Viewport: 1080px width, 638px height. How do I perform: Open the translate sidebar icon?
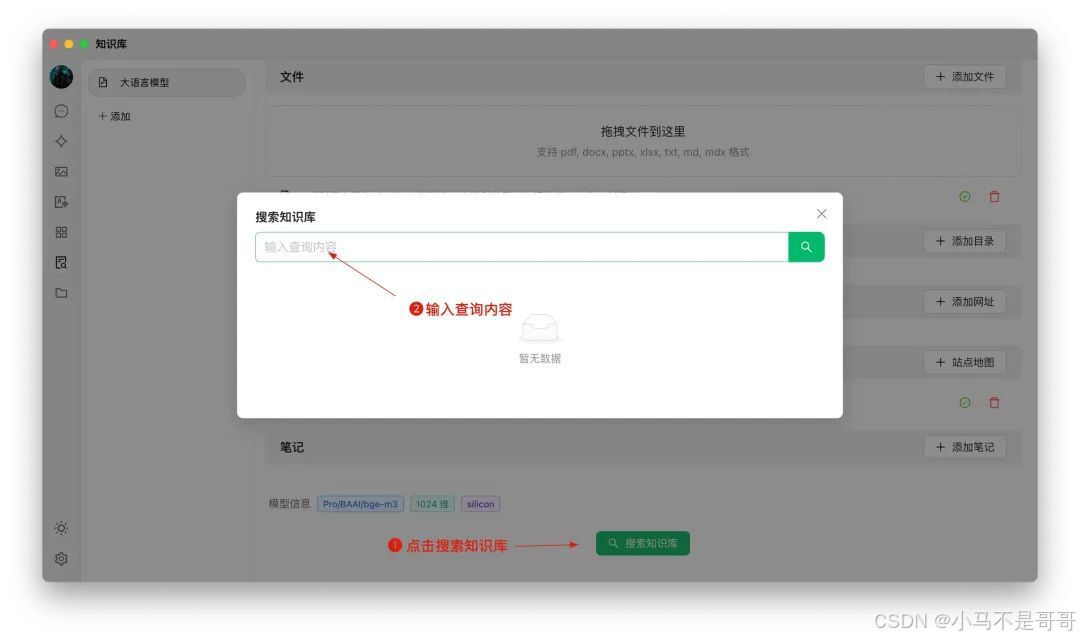pyautogui.click(x=61, y=202)
